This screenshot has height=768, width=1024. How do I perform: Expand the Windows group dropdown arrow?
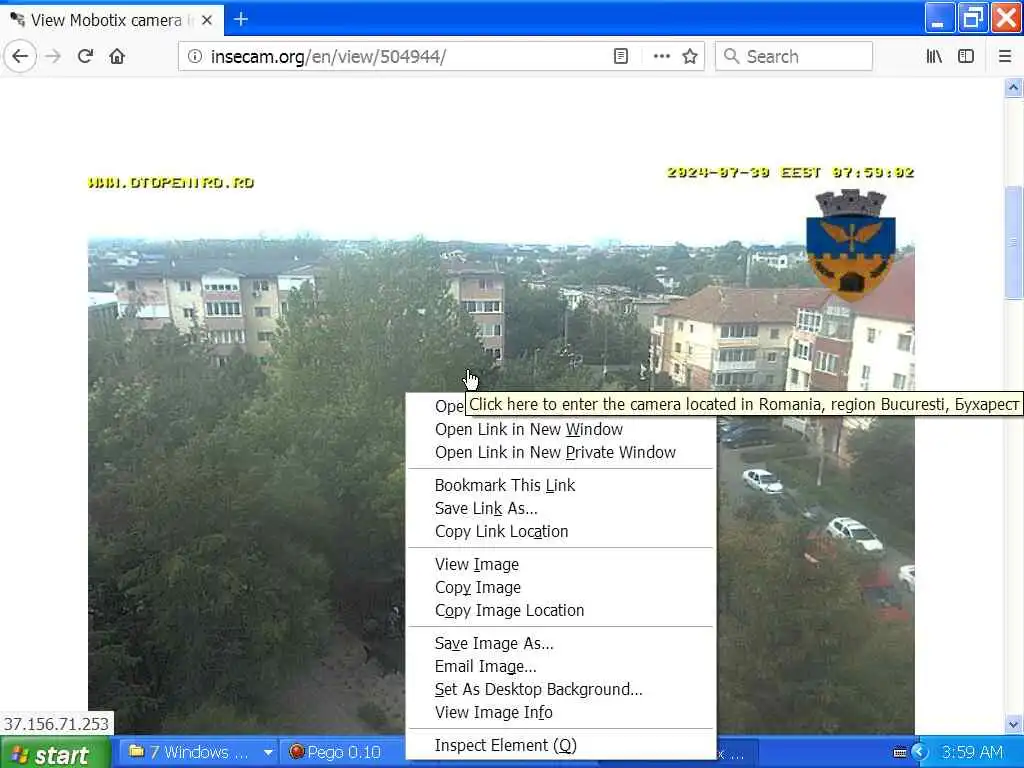pyautogui.click(x=268, y=753)
